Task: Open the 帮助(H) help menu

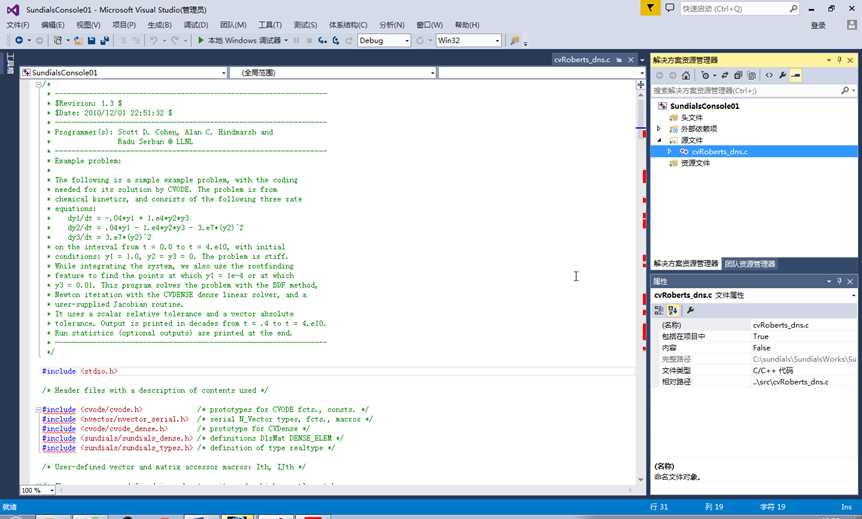Action: click(x=467, y=25)
